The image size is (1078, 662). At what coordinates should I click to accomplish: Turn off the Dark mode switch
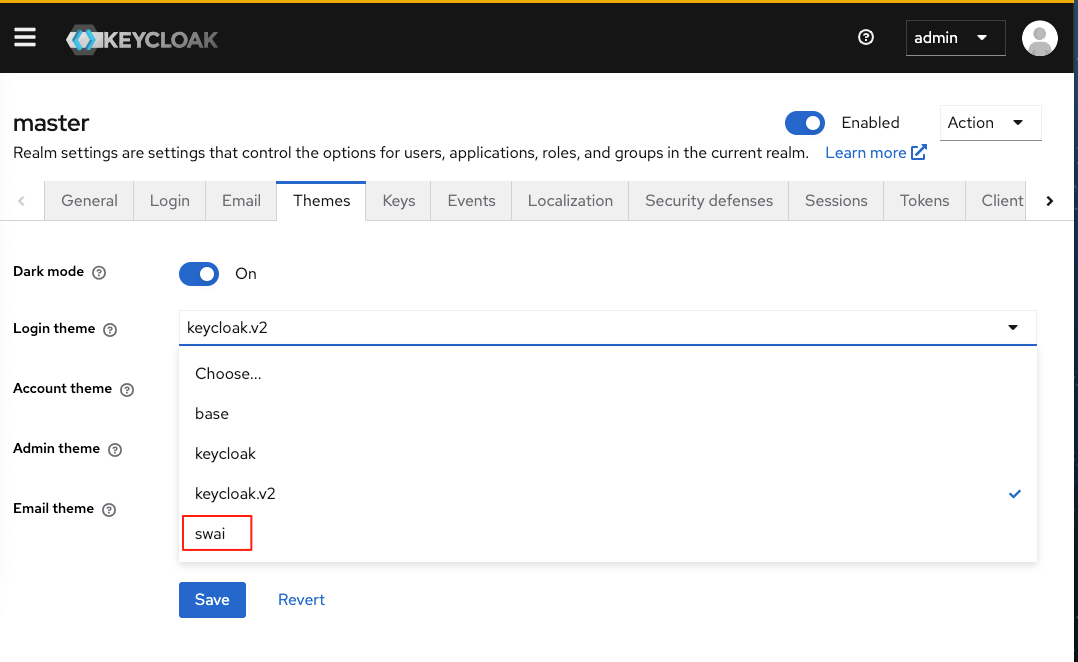point(199,274)
